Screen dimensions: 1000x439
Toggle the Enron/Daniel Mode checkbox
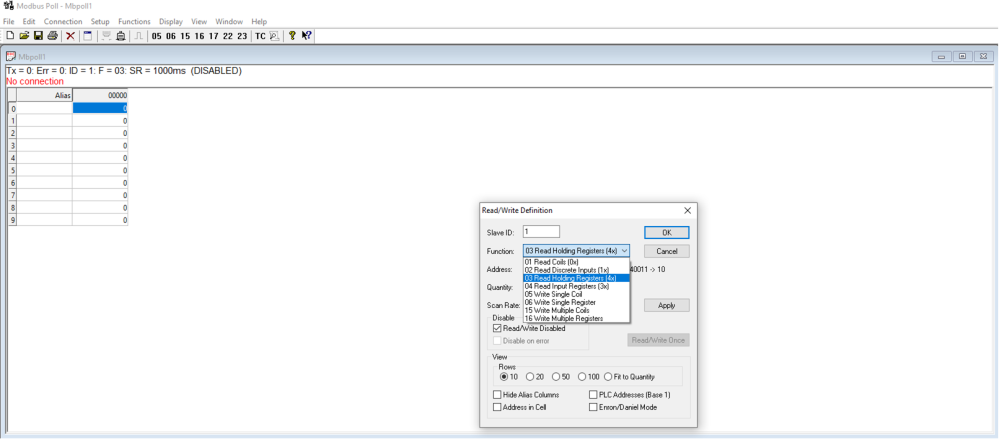pos(594,407)
